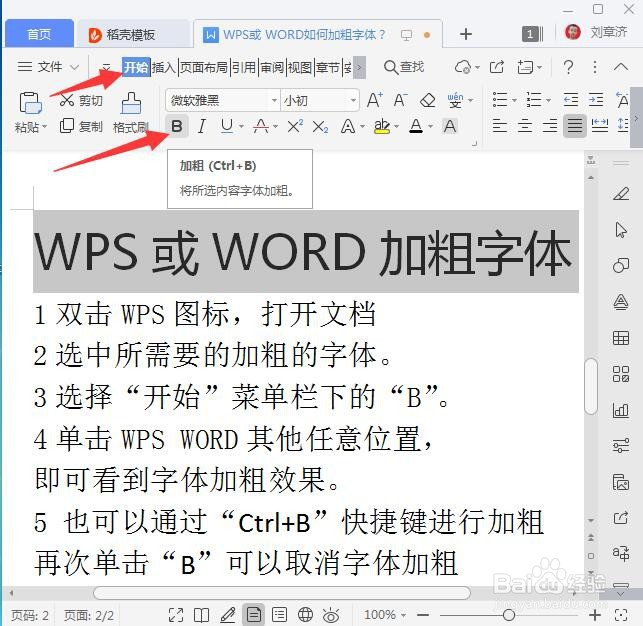
Task: Open chart icon in right sidebar
Action: coord(621,410)
